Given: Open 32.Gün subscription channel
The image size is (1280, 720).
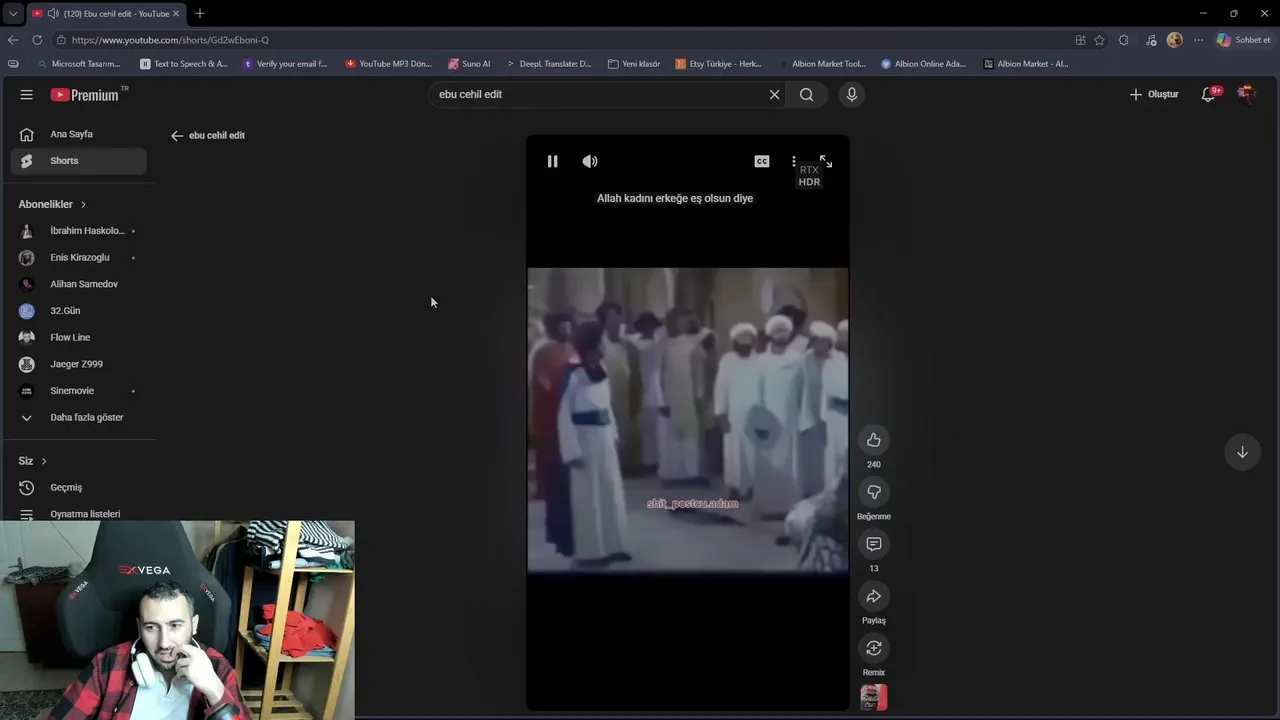Looking at the screenshot, I should click(x=78, y=311).
